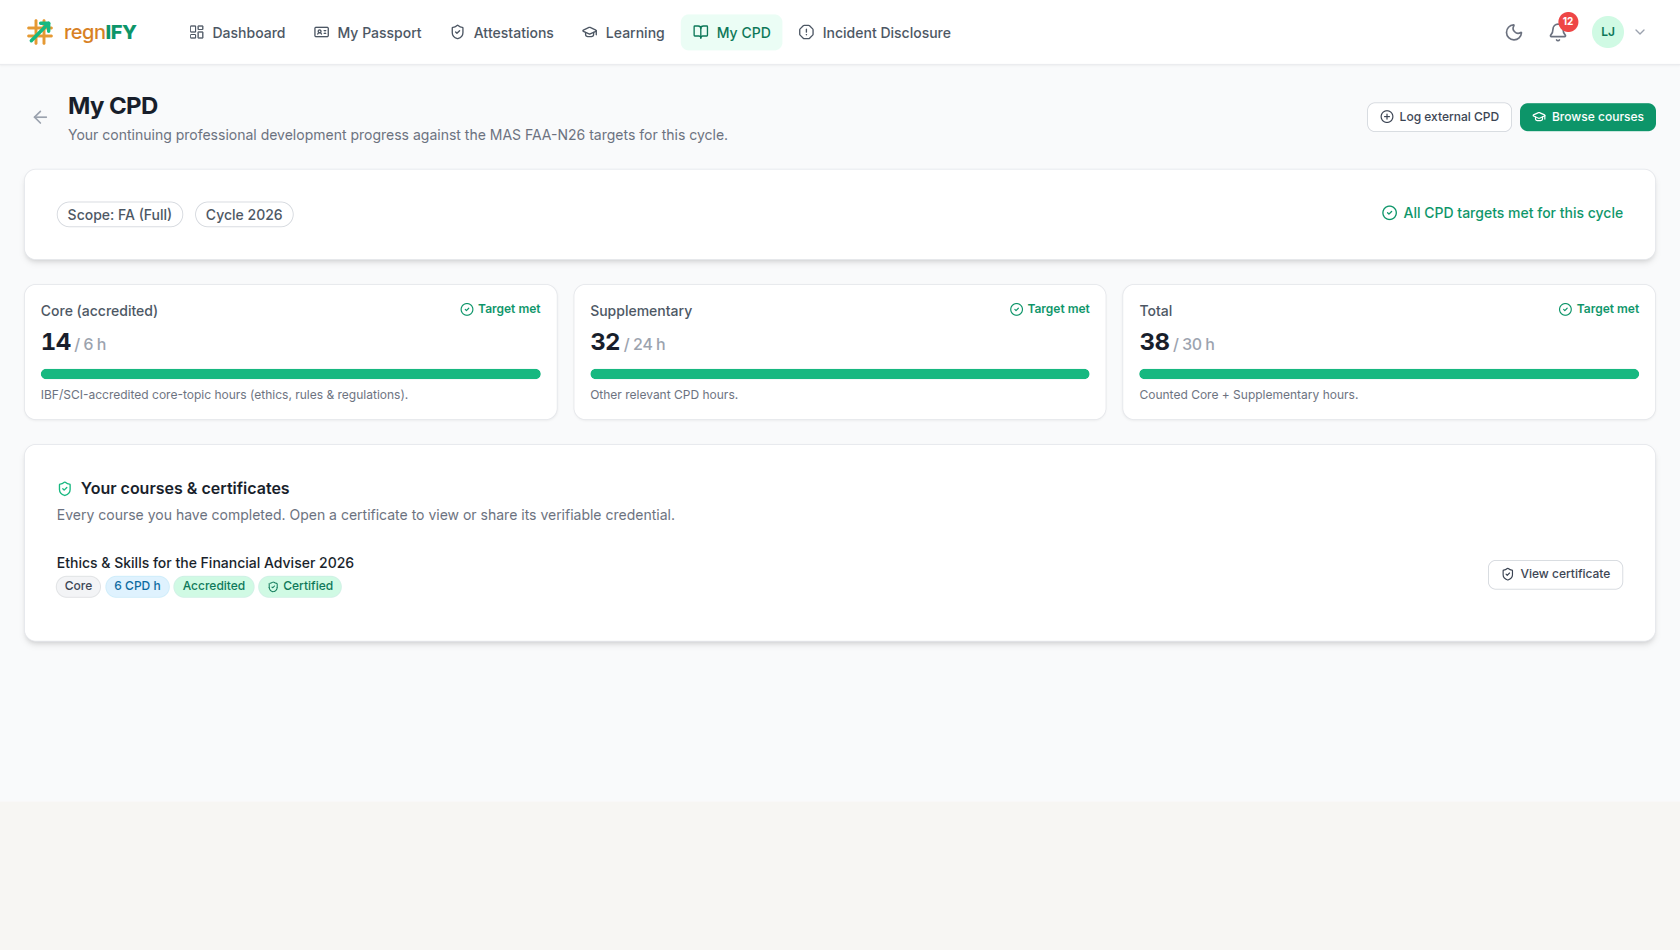Click Log external CPD button
1680x950 pixels.
tap(1439, 117)
